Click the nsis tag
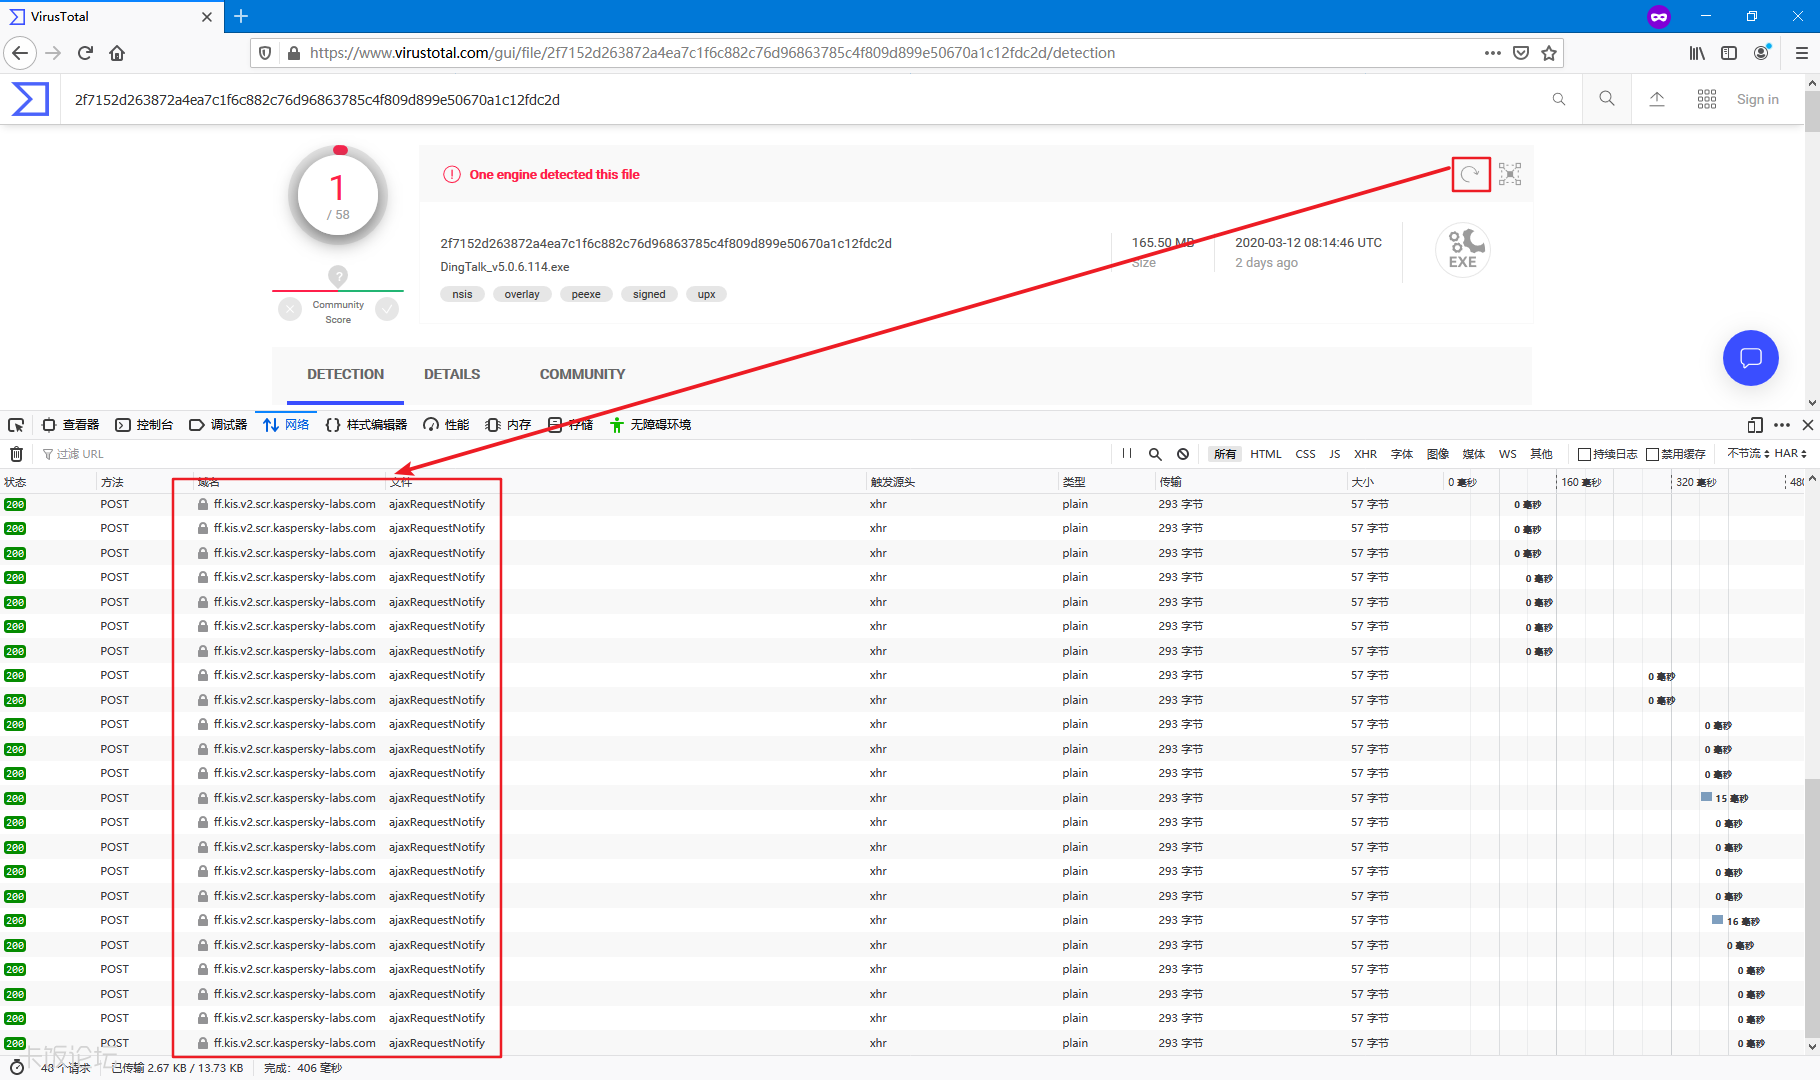This screenshot has width=1820, height=1080. (462, 294)
